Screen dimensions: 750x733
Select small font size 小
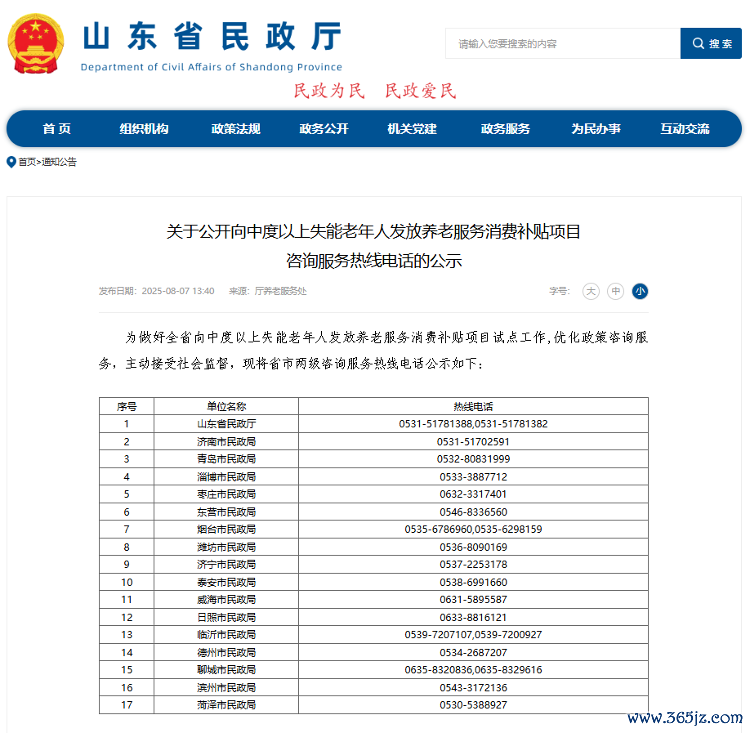pyautogui.click(x=640, y=291)
